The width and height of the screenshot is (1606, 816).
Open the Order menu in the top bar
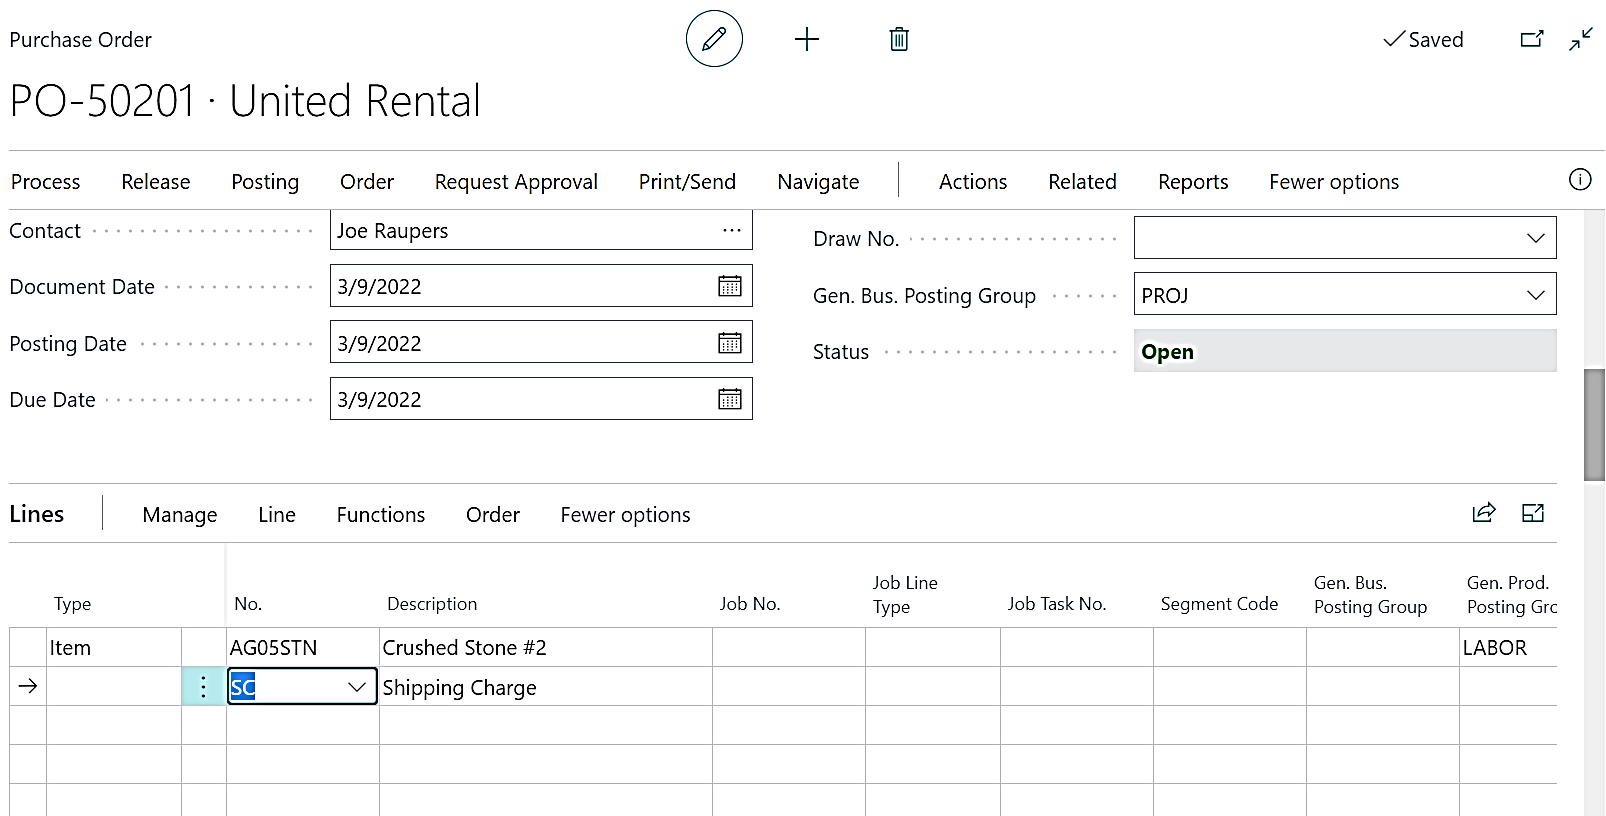pos(367,181)
